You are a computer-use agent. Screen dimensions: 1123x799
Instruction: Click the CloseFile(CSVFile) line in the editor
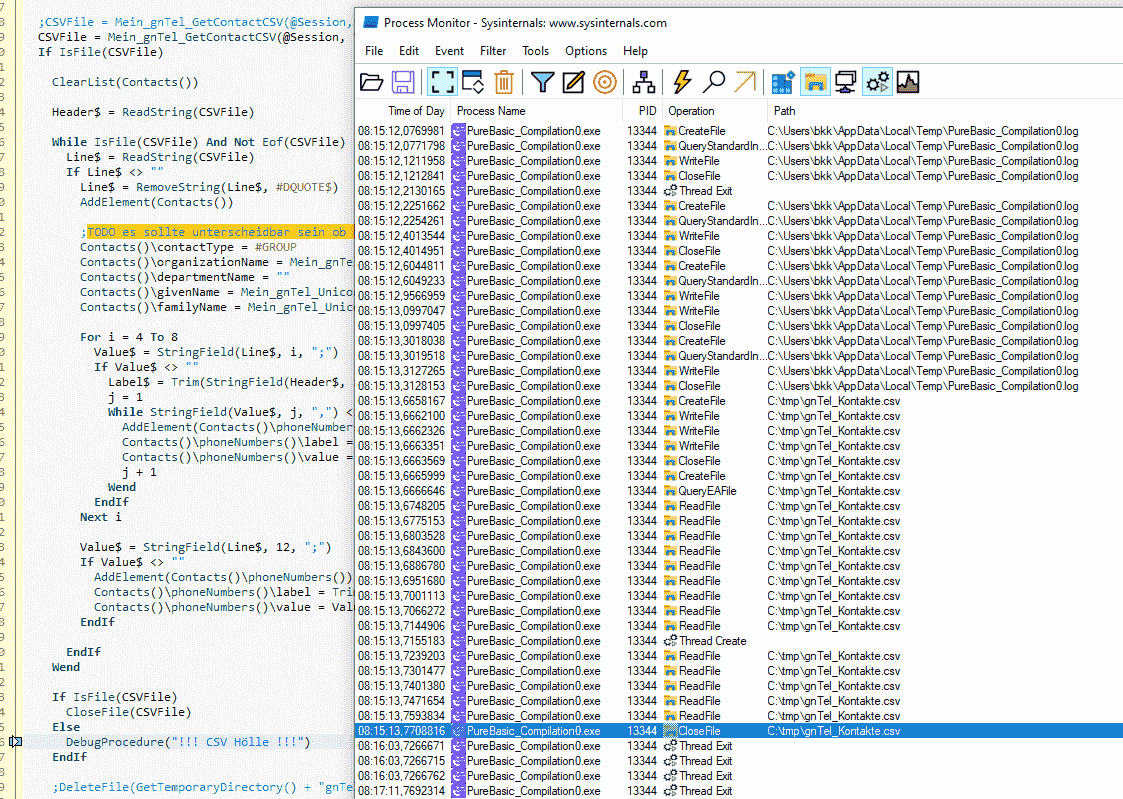(129, 712)
